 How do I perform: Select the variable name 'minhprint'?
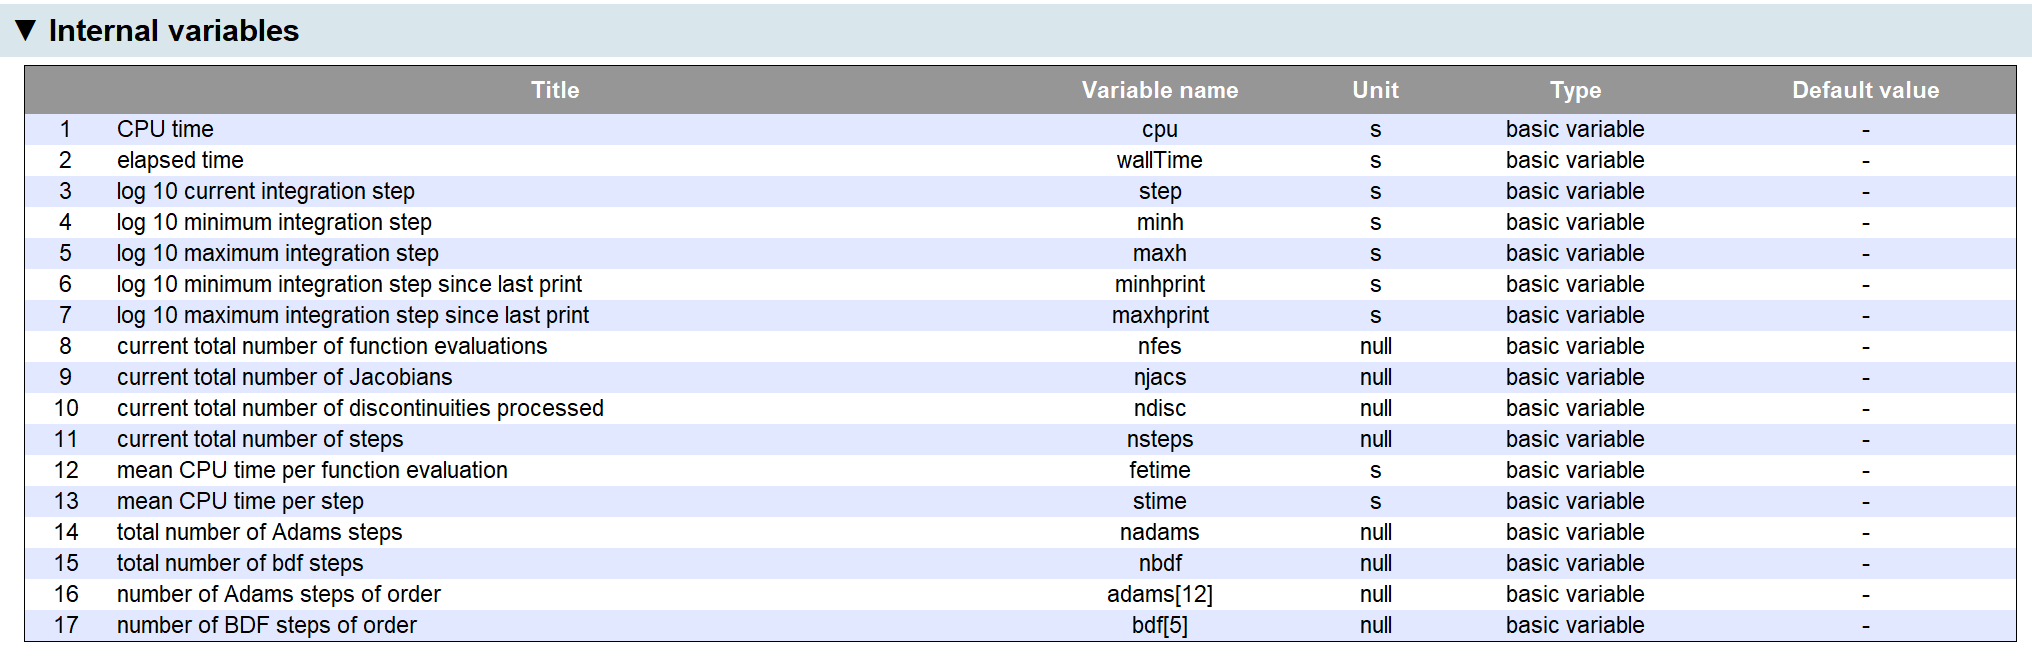1160,284
